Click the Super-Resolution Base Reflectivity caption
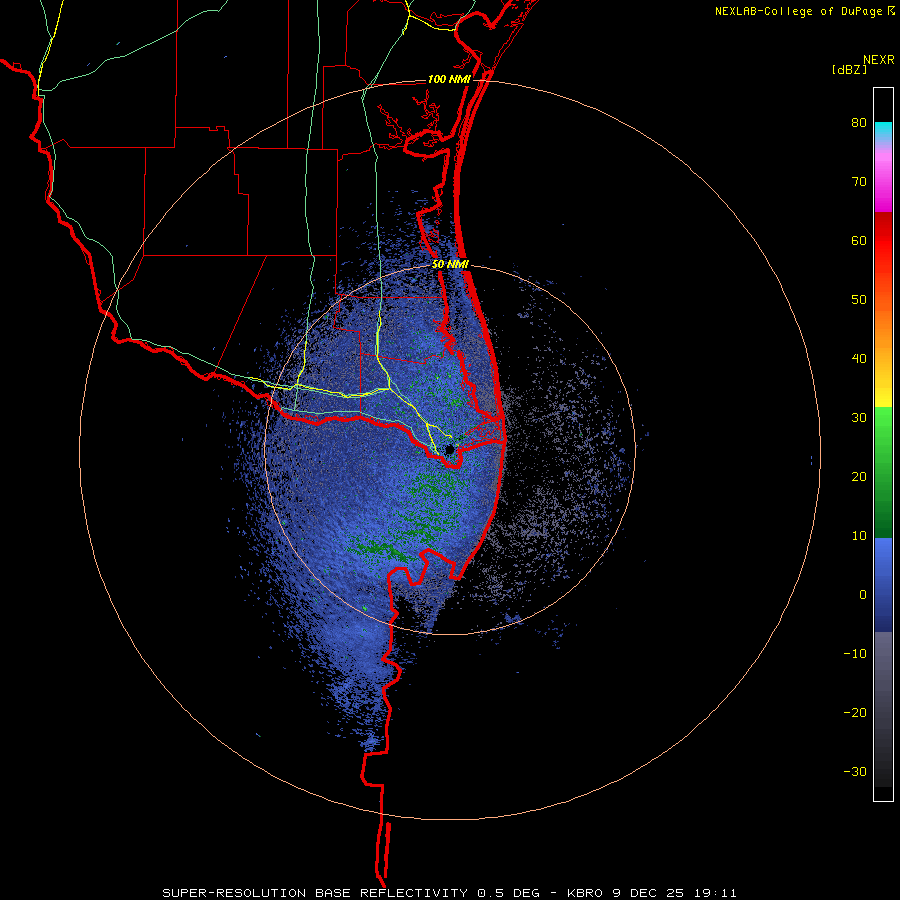Viewport: 900px width, 900px height. click(x=449, y=893)
